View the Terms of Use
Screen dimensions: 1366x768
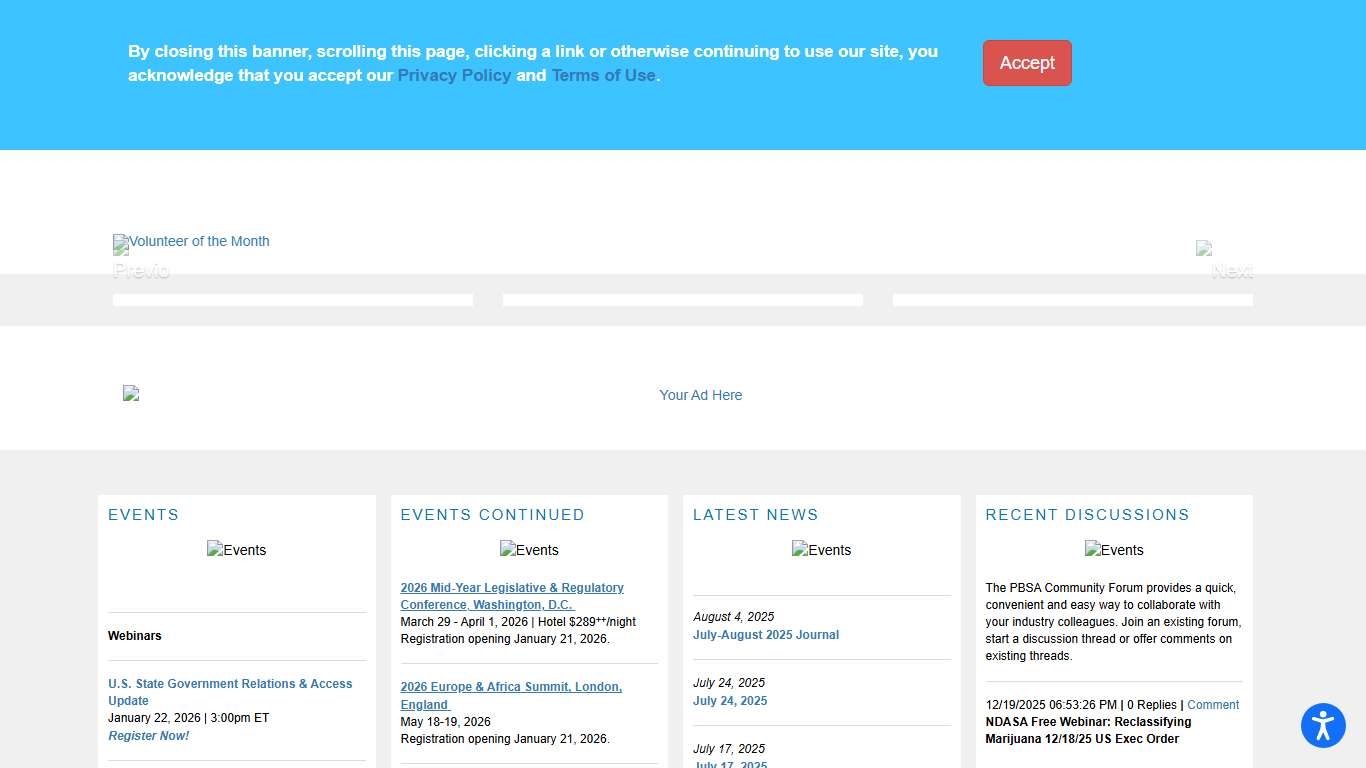[x=603, y=75]
